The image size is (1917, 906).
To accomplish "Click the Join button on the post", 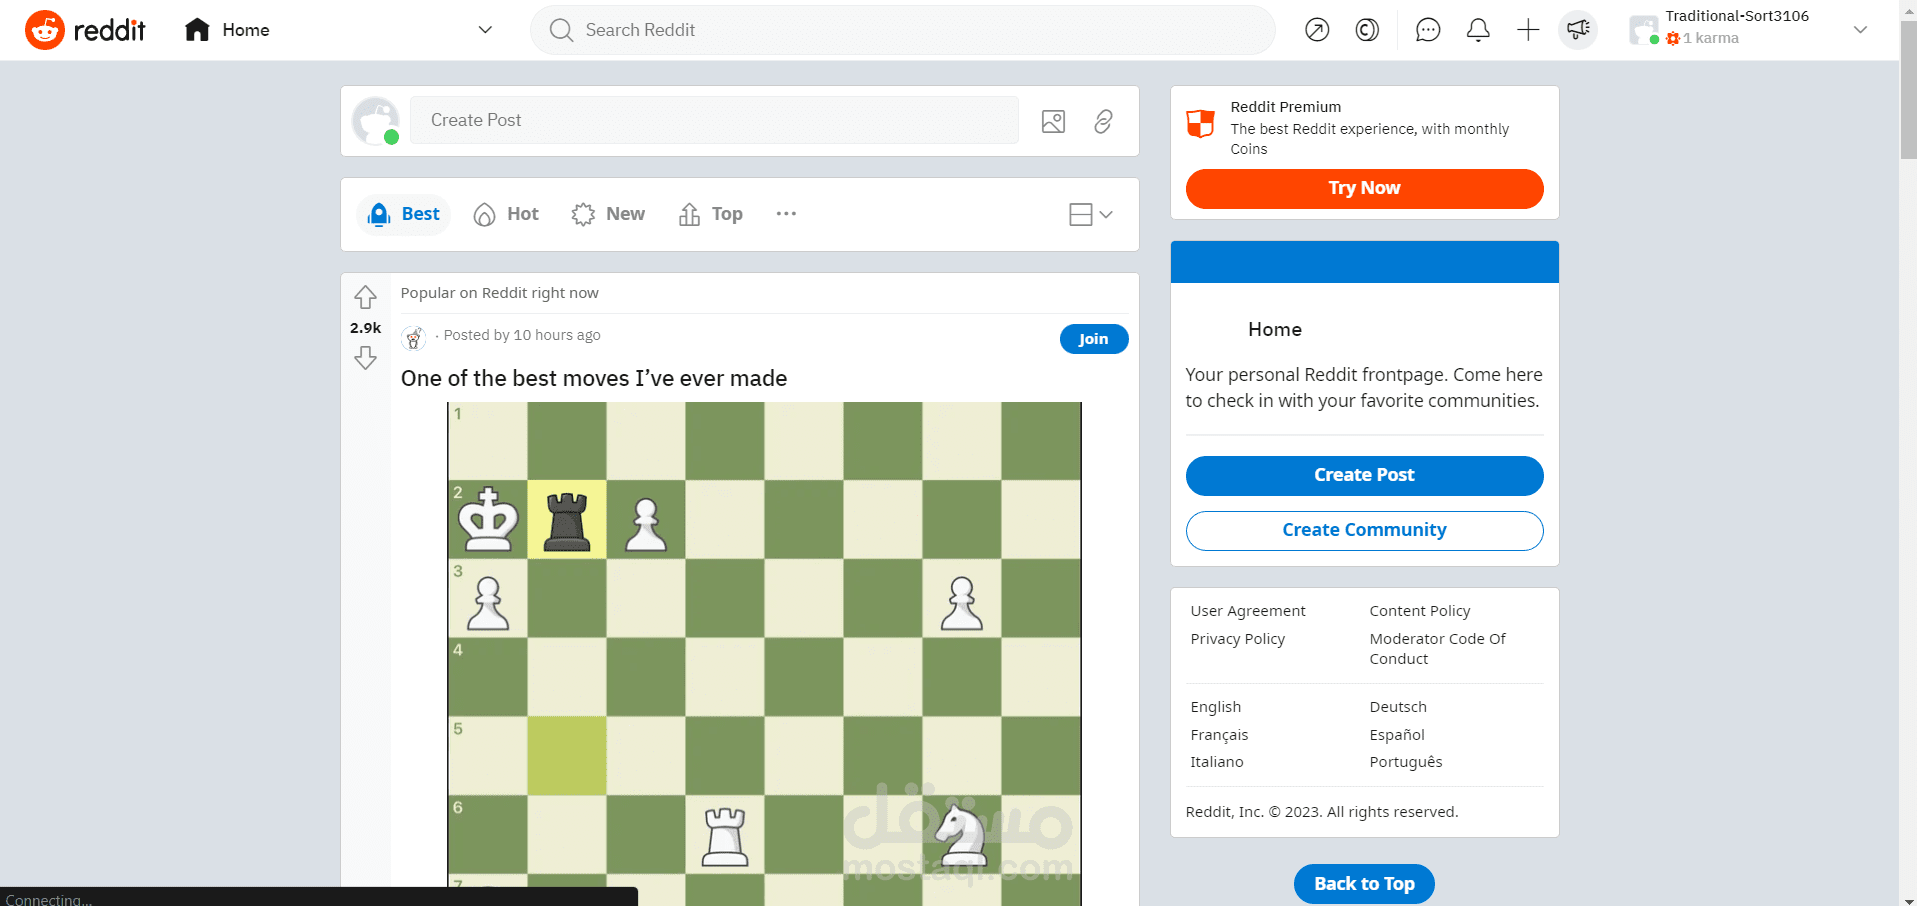I will point(1094,339).
